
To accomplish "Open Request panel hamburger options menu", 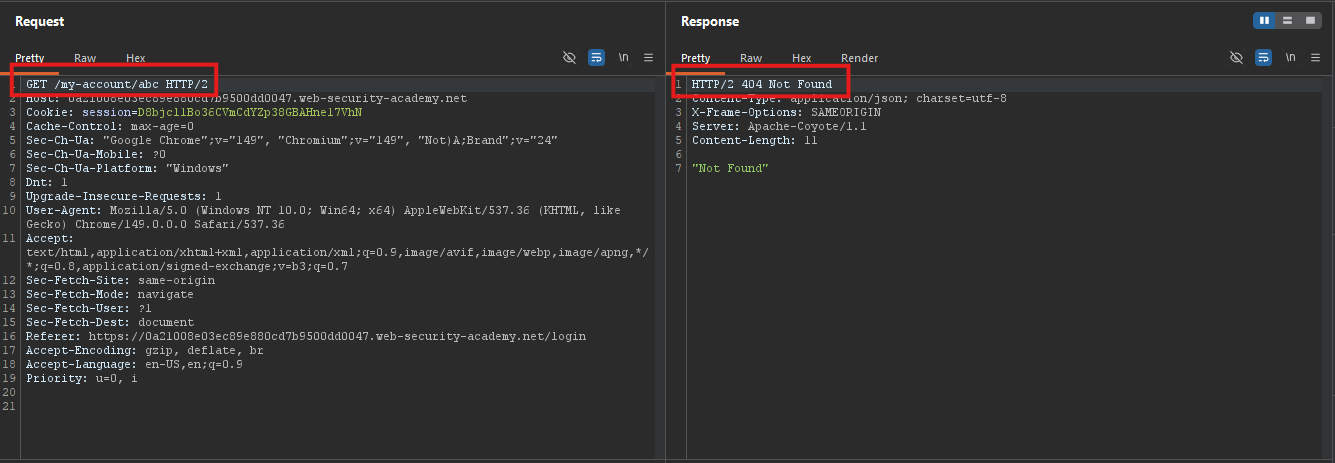I will [648, 58].
